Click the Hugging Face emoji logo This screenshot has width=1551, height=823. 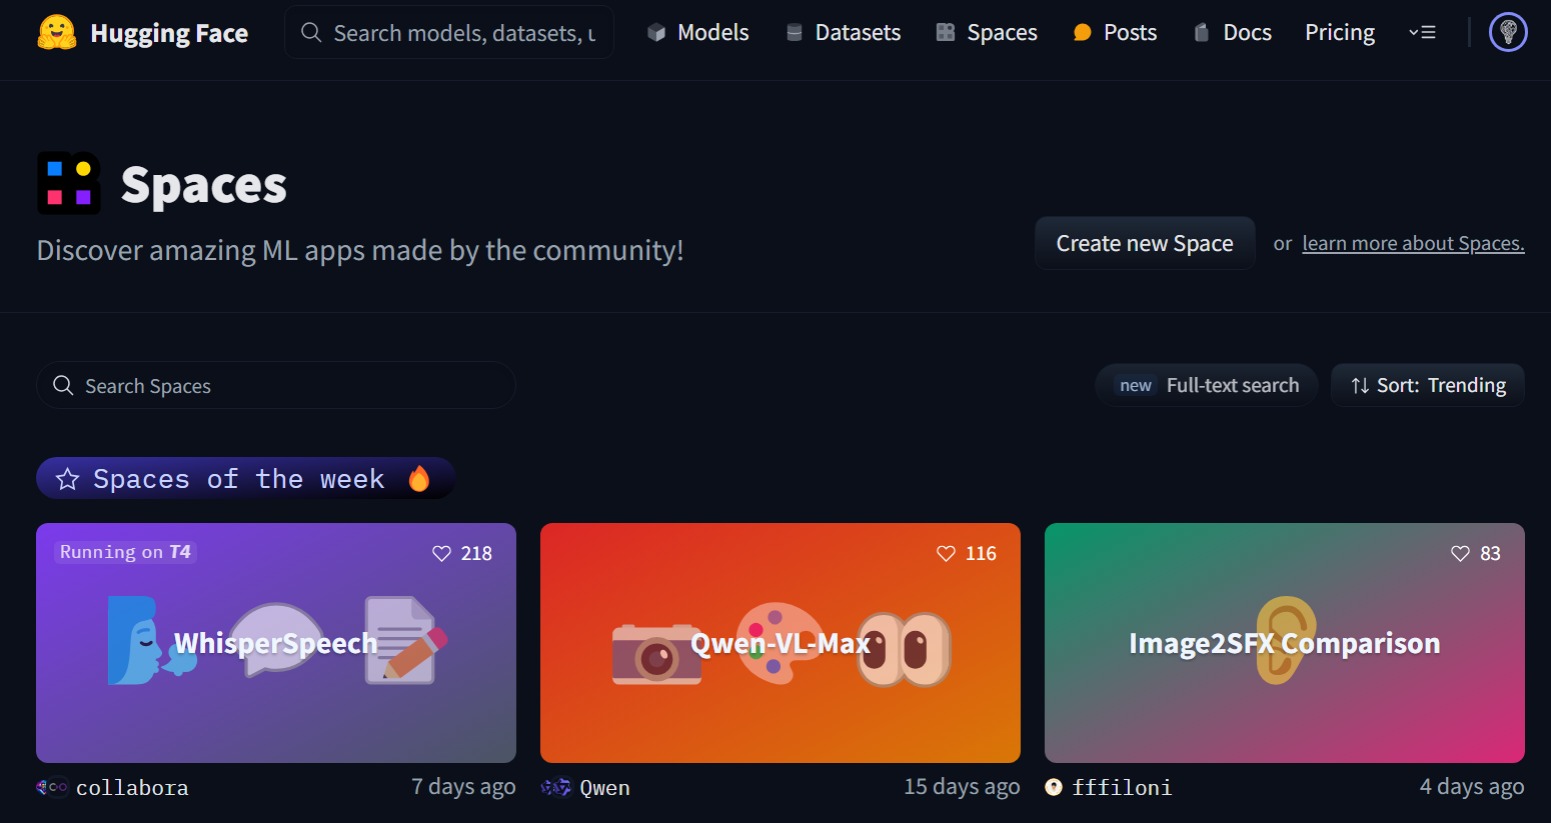(x=57, y=33)
